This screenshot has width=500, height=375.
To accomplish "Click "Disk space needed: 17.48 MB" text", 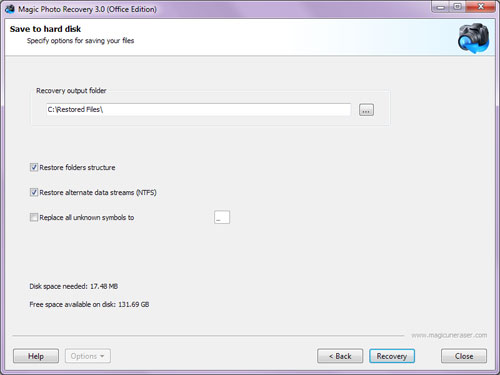I will [74, 286].
